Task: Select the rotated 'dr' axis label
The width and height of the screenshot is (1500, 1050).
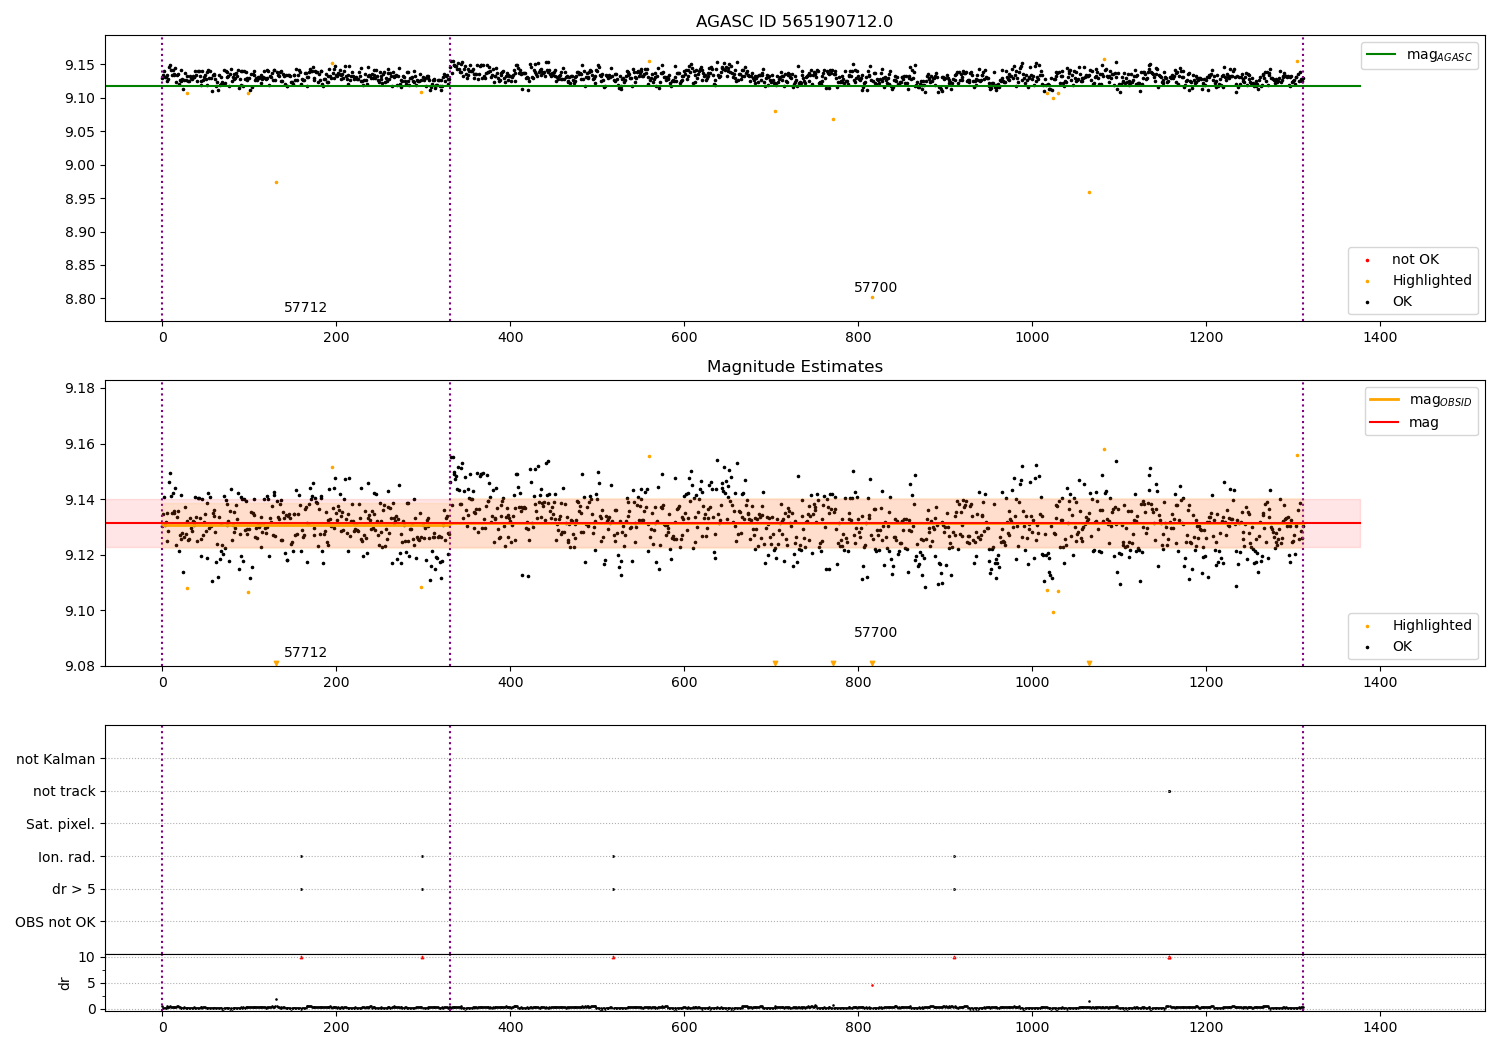Action: point(65,983)
